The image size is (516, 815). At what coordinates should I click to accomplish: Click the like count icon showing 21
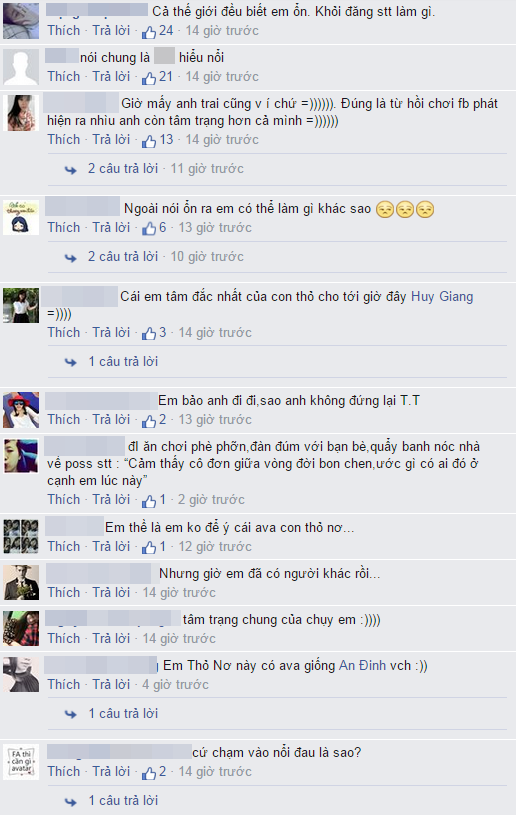(149, 78)
